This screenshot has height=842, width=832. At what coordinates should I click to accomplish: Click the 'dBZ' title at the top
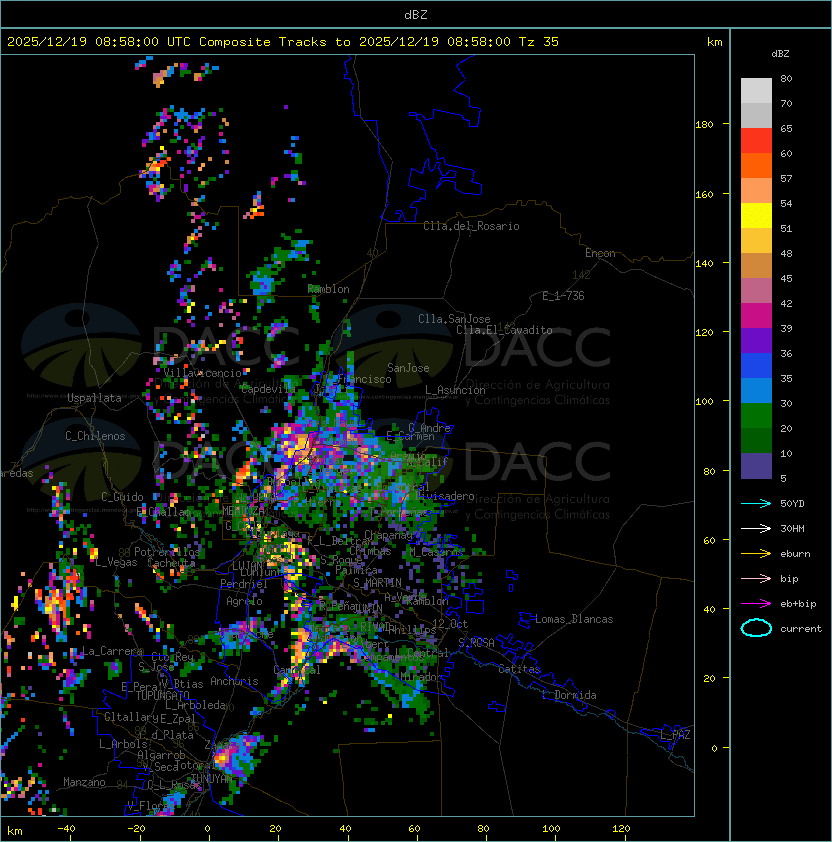coord(416,14)
